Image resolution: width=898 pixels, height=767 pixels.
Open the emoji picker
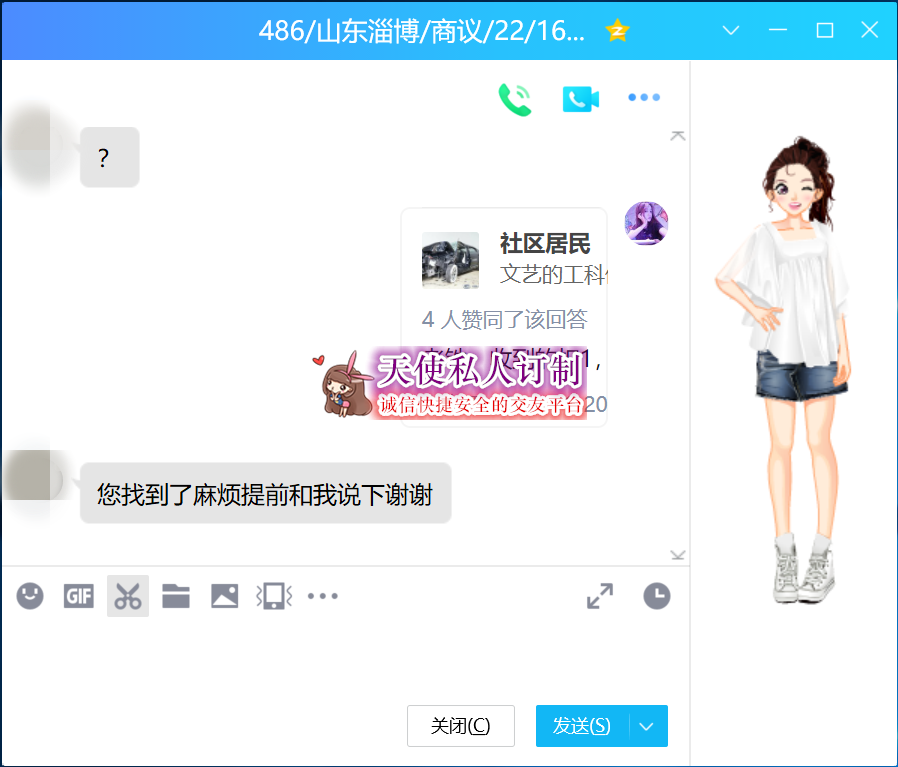30,597
